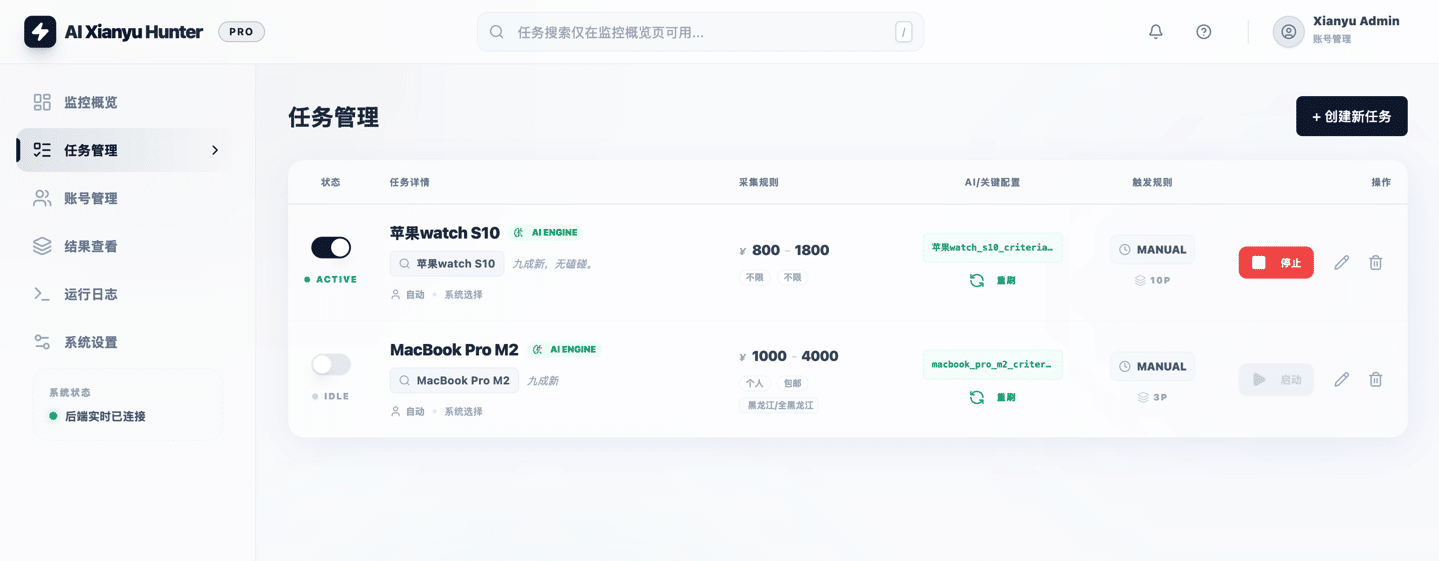Expand the 任务管理 sidebar chevron

point(215,150)
